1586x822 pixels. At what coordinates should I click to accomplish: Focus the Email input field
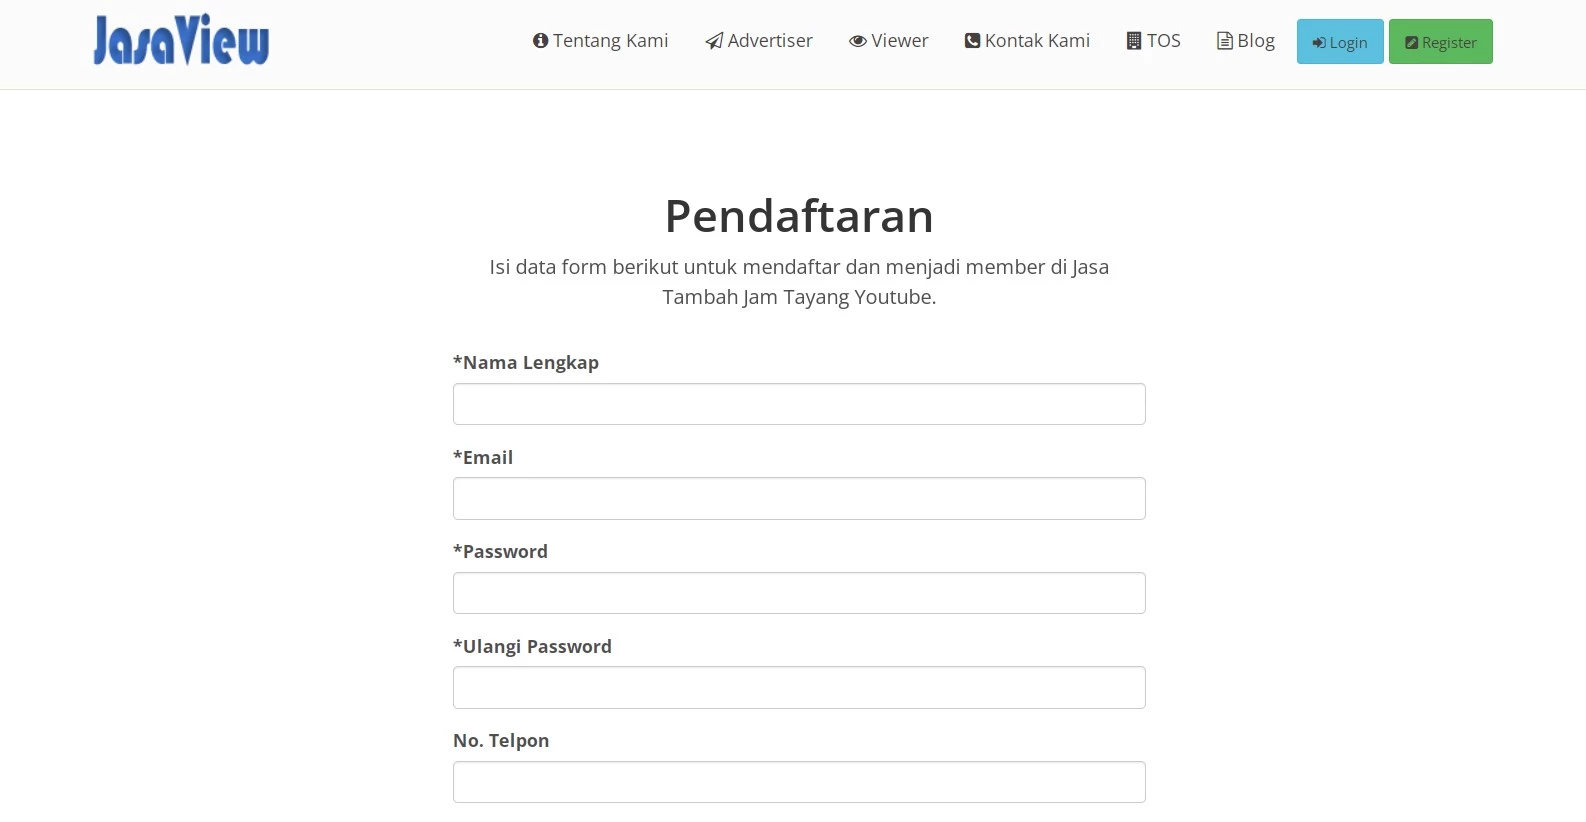coord(799,498)
